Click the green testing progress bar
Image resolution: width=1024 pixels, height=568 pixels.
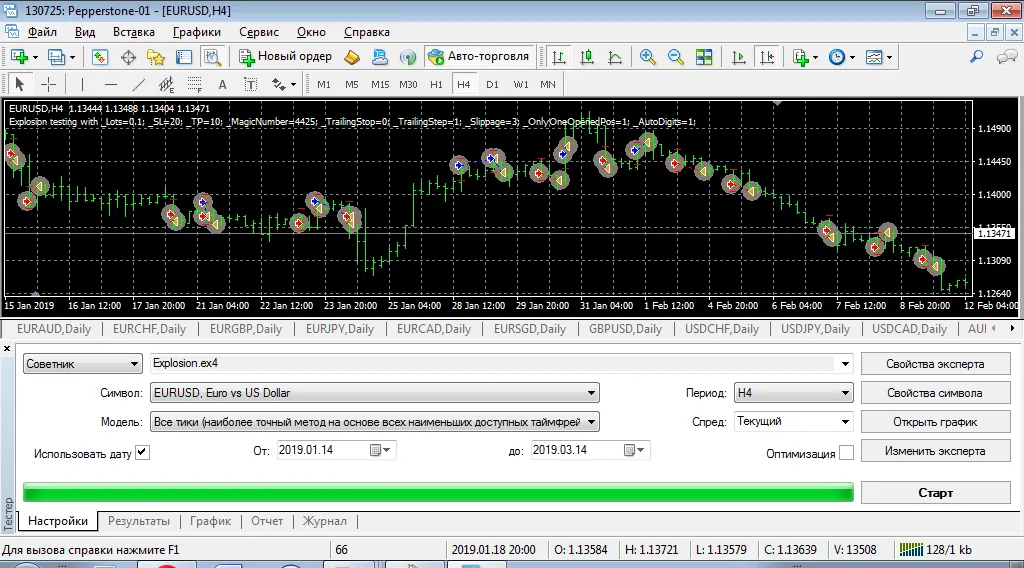point(438,492)
